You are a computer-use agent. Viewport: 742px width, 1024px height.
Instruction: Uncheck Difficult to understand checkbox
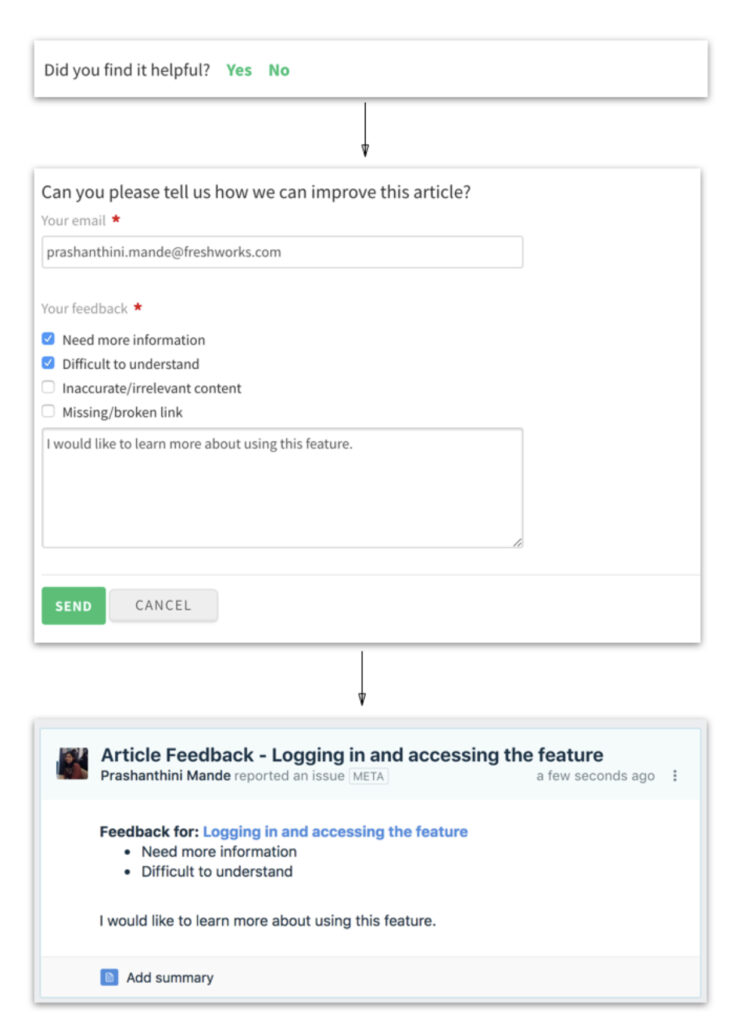[48, 362]
